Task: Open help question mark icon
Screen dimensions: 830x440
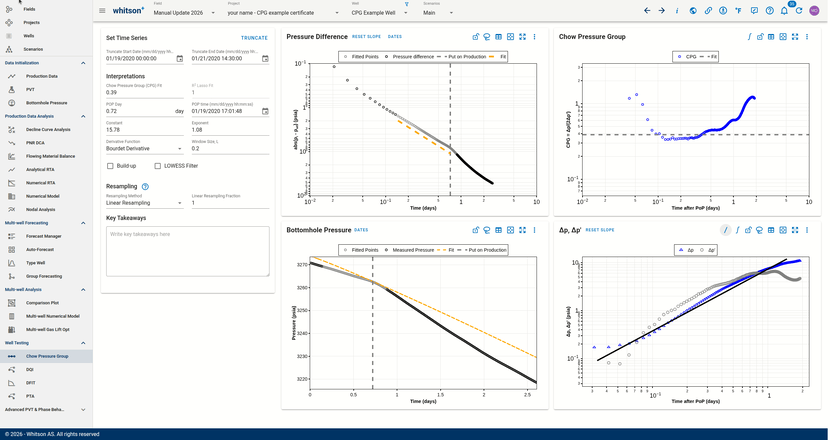Action: (769, 11)
